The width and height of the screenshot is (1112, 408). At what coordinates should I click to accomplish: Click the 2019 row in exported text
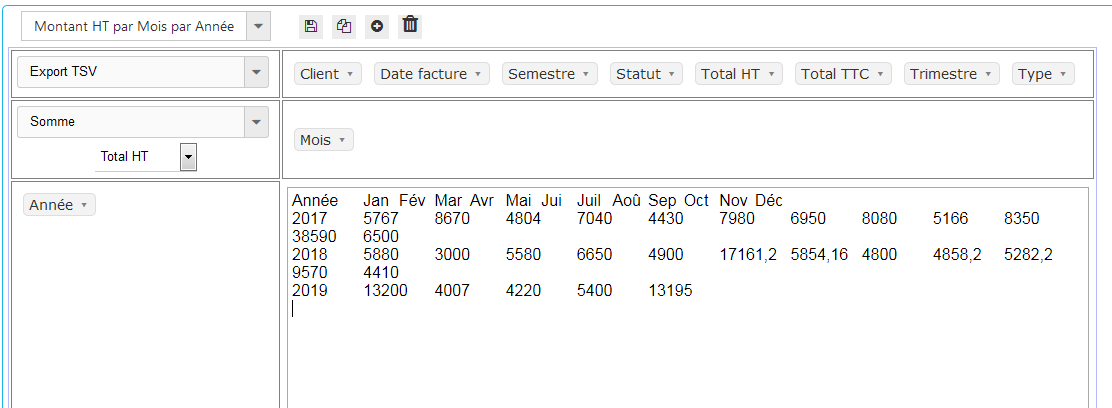[x=309, y=291]
